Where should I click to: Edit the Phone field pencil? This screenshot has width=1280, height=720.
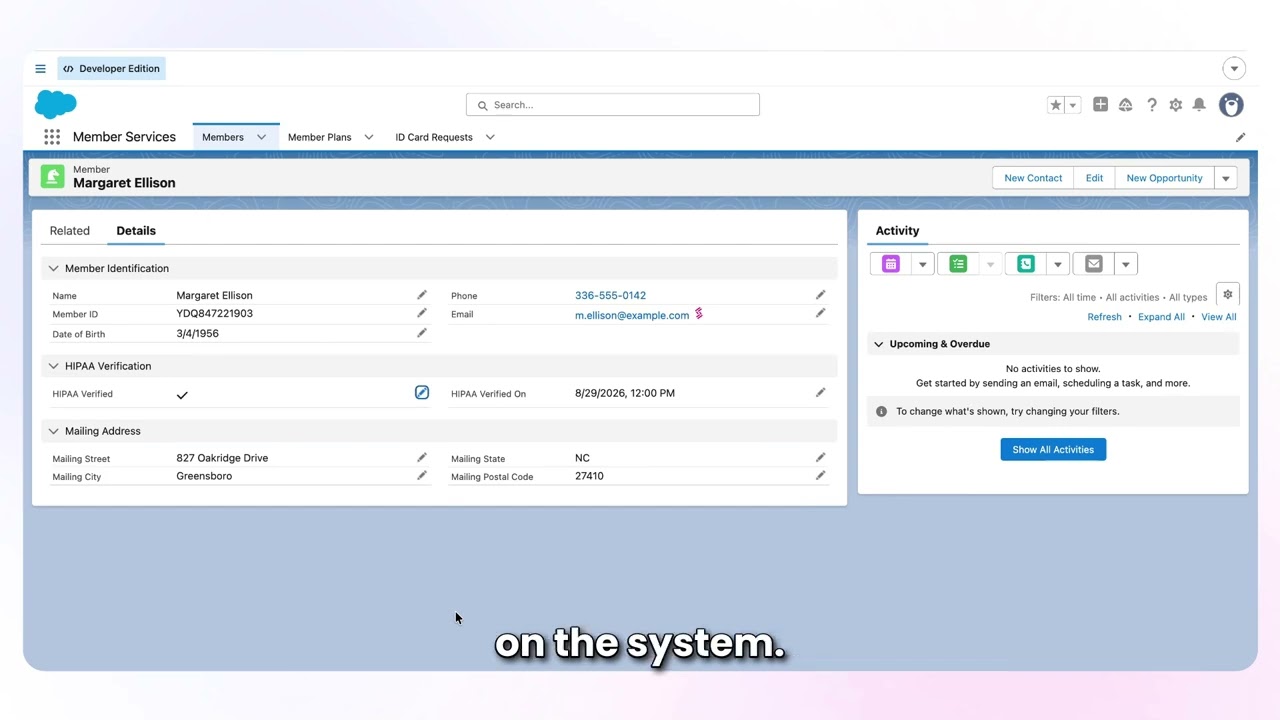tap(820, 295)
